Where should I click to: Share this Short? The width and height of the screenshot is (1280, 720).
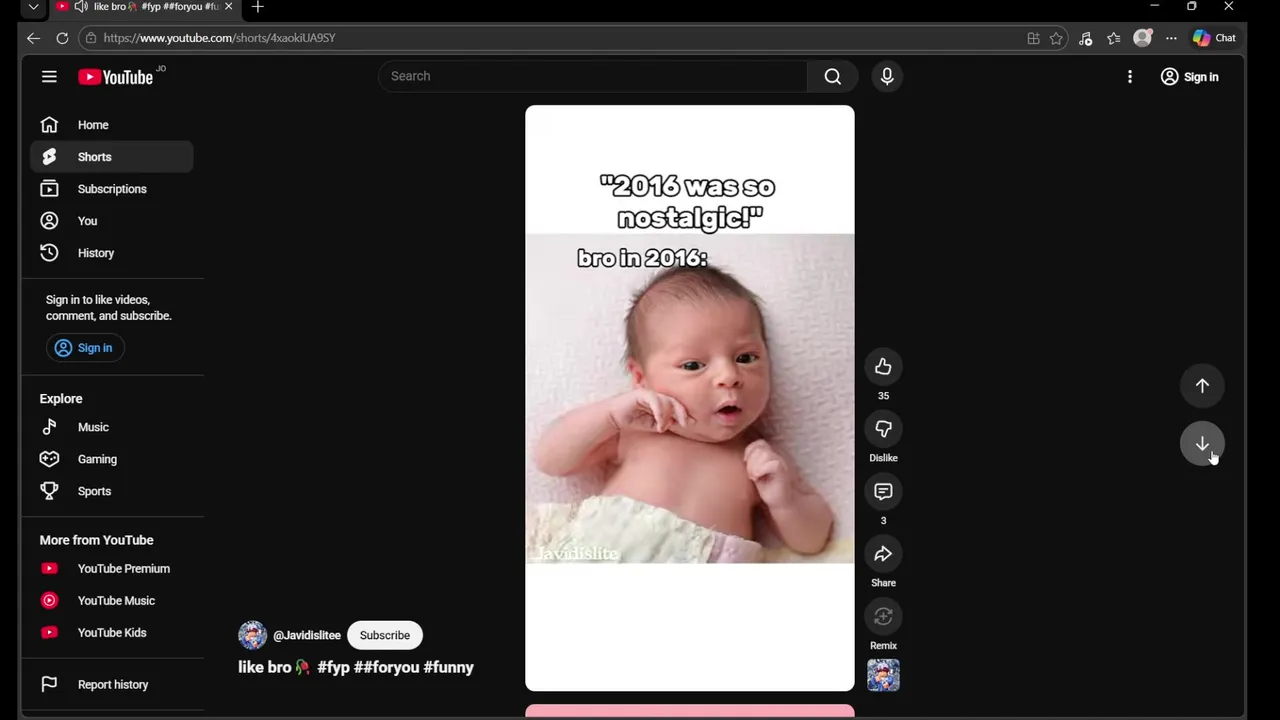(883, 554)
